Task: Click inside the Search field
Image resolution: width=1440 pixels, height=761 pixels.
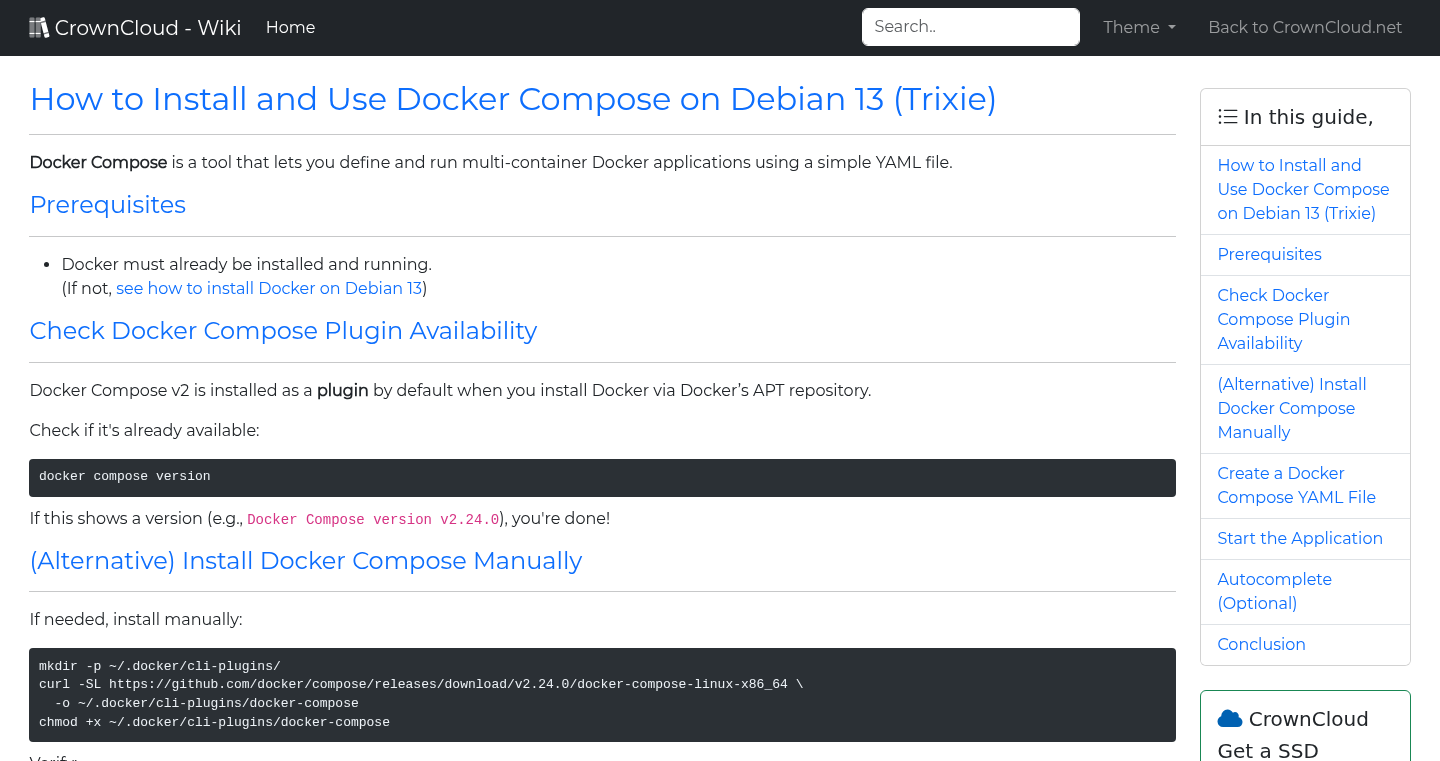Action: tap(969, 26)
